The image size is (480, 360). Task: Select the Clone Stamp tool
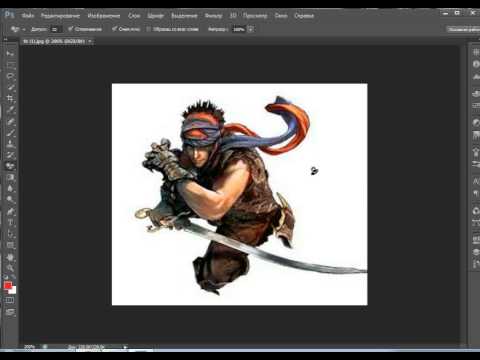point(10,144)
